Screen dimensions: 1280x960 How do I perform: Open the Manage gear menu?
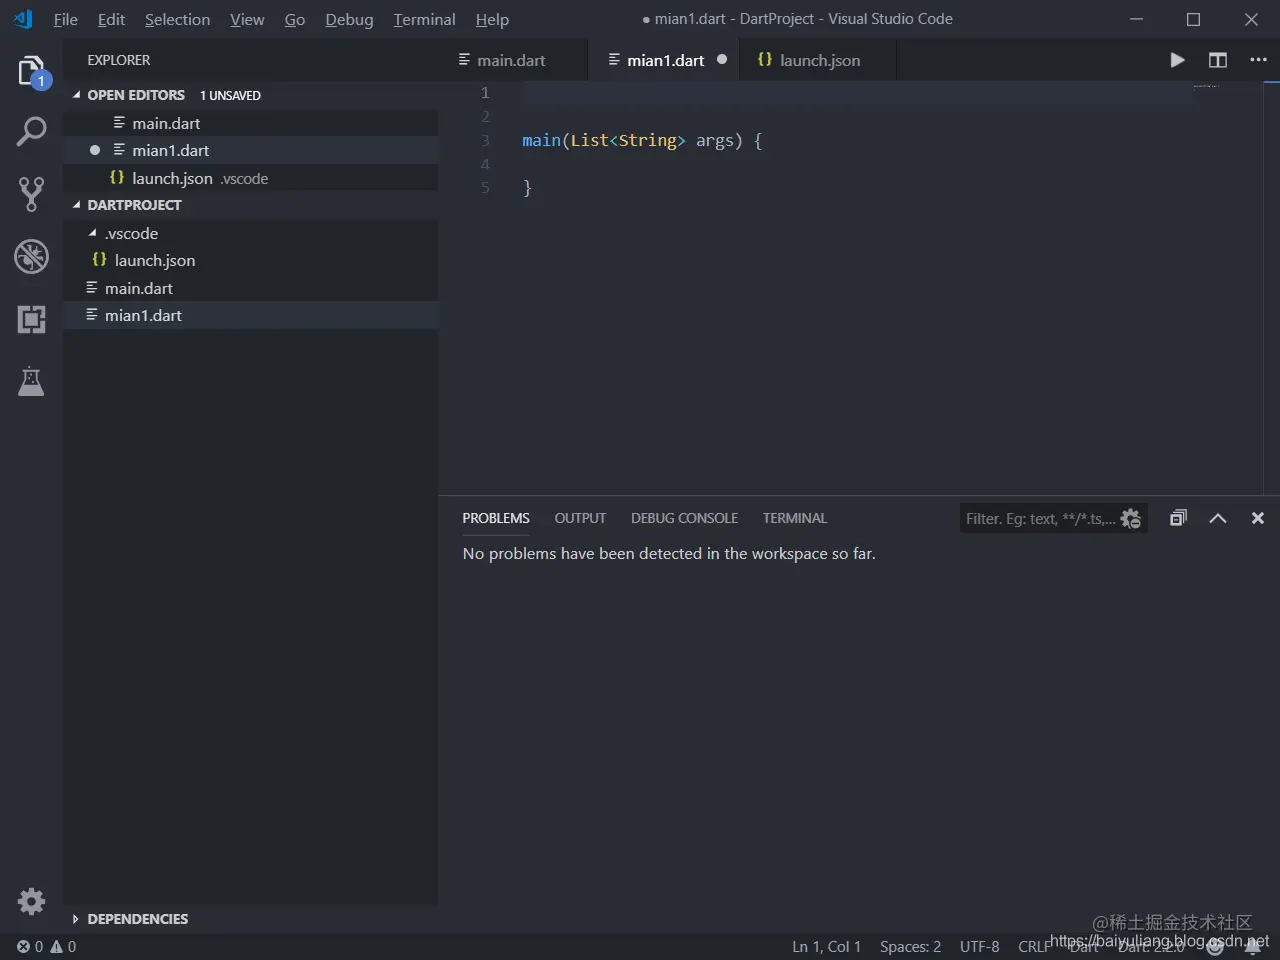point(31,901)
